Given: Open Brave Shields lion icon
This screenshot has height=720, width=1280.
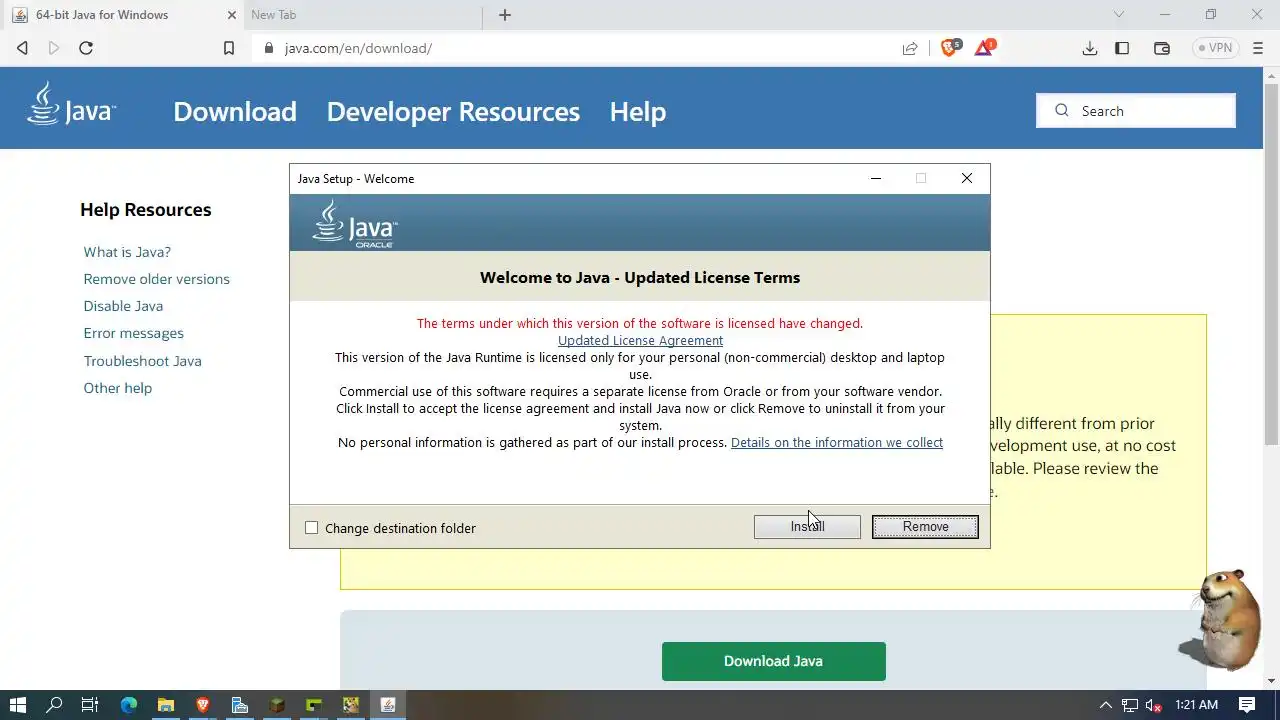Looking at the screenshot, I should click(950, 47).
